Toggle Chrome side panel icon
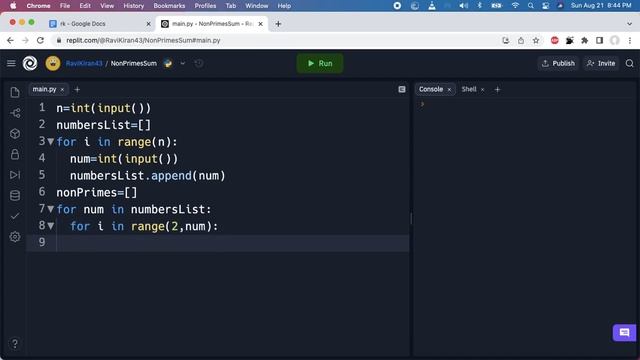Image resolution: width=640 pixels, height=360 pixels. (x=600, y=40)
